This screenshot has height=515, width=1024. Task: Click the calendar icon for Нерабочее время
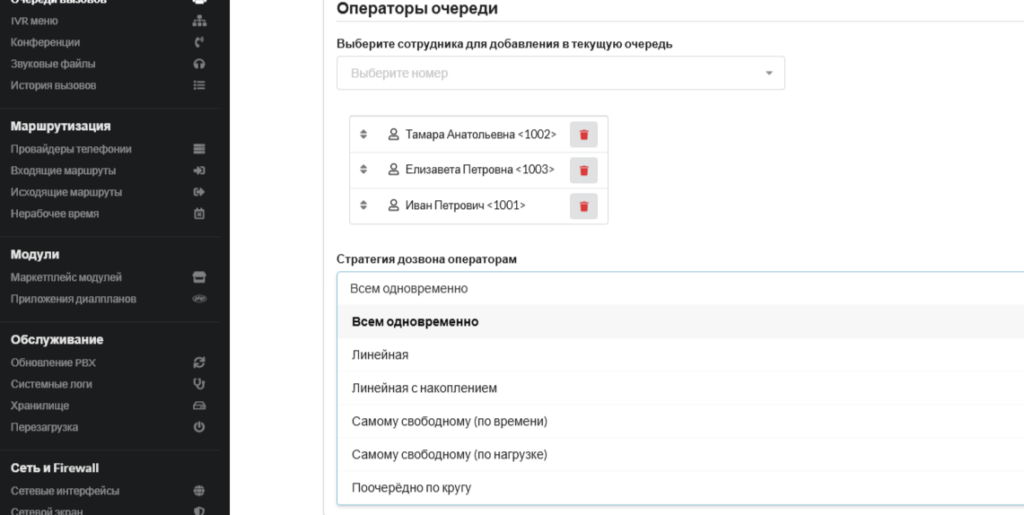click(x=199, y=213)
